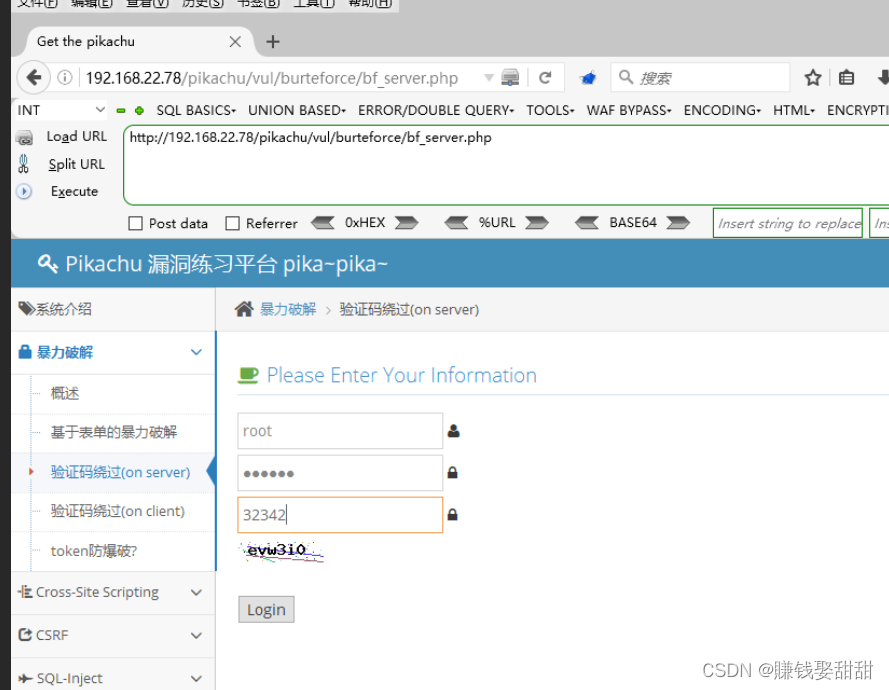Reload the page with refresh icon
This screenshot has height=690, width=889.
(545, 78)
